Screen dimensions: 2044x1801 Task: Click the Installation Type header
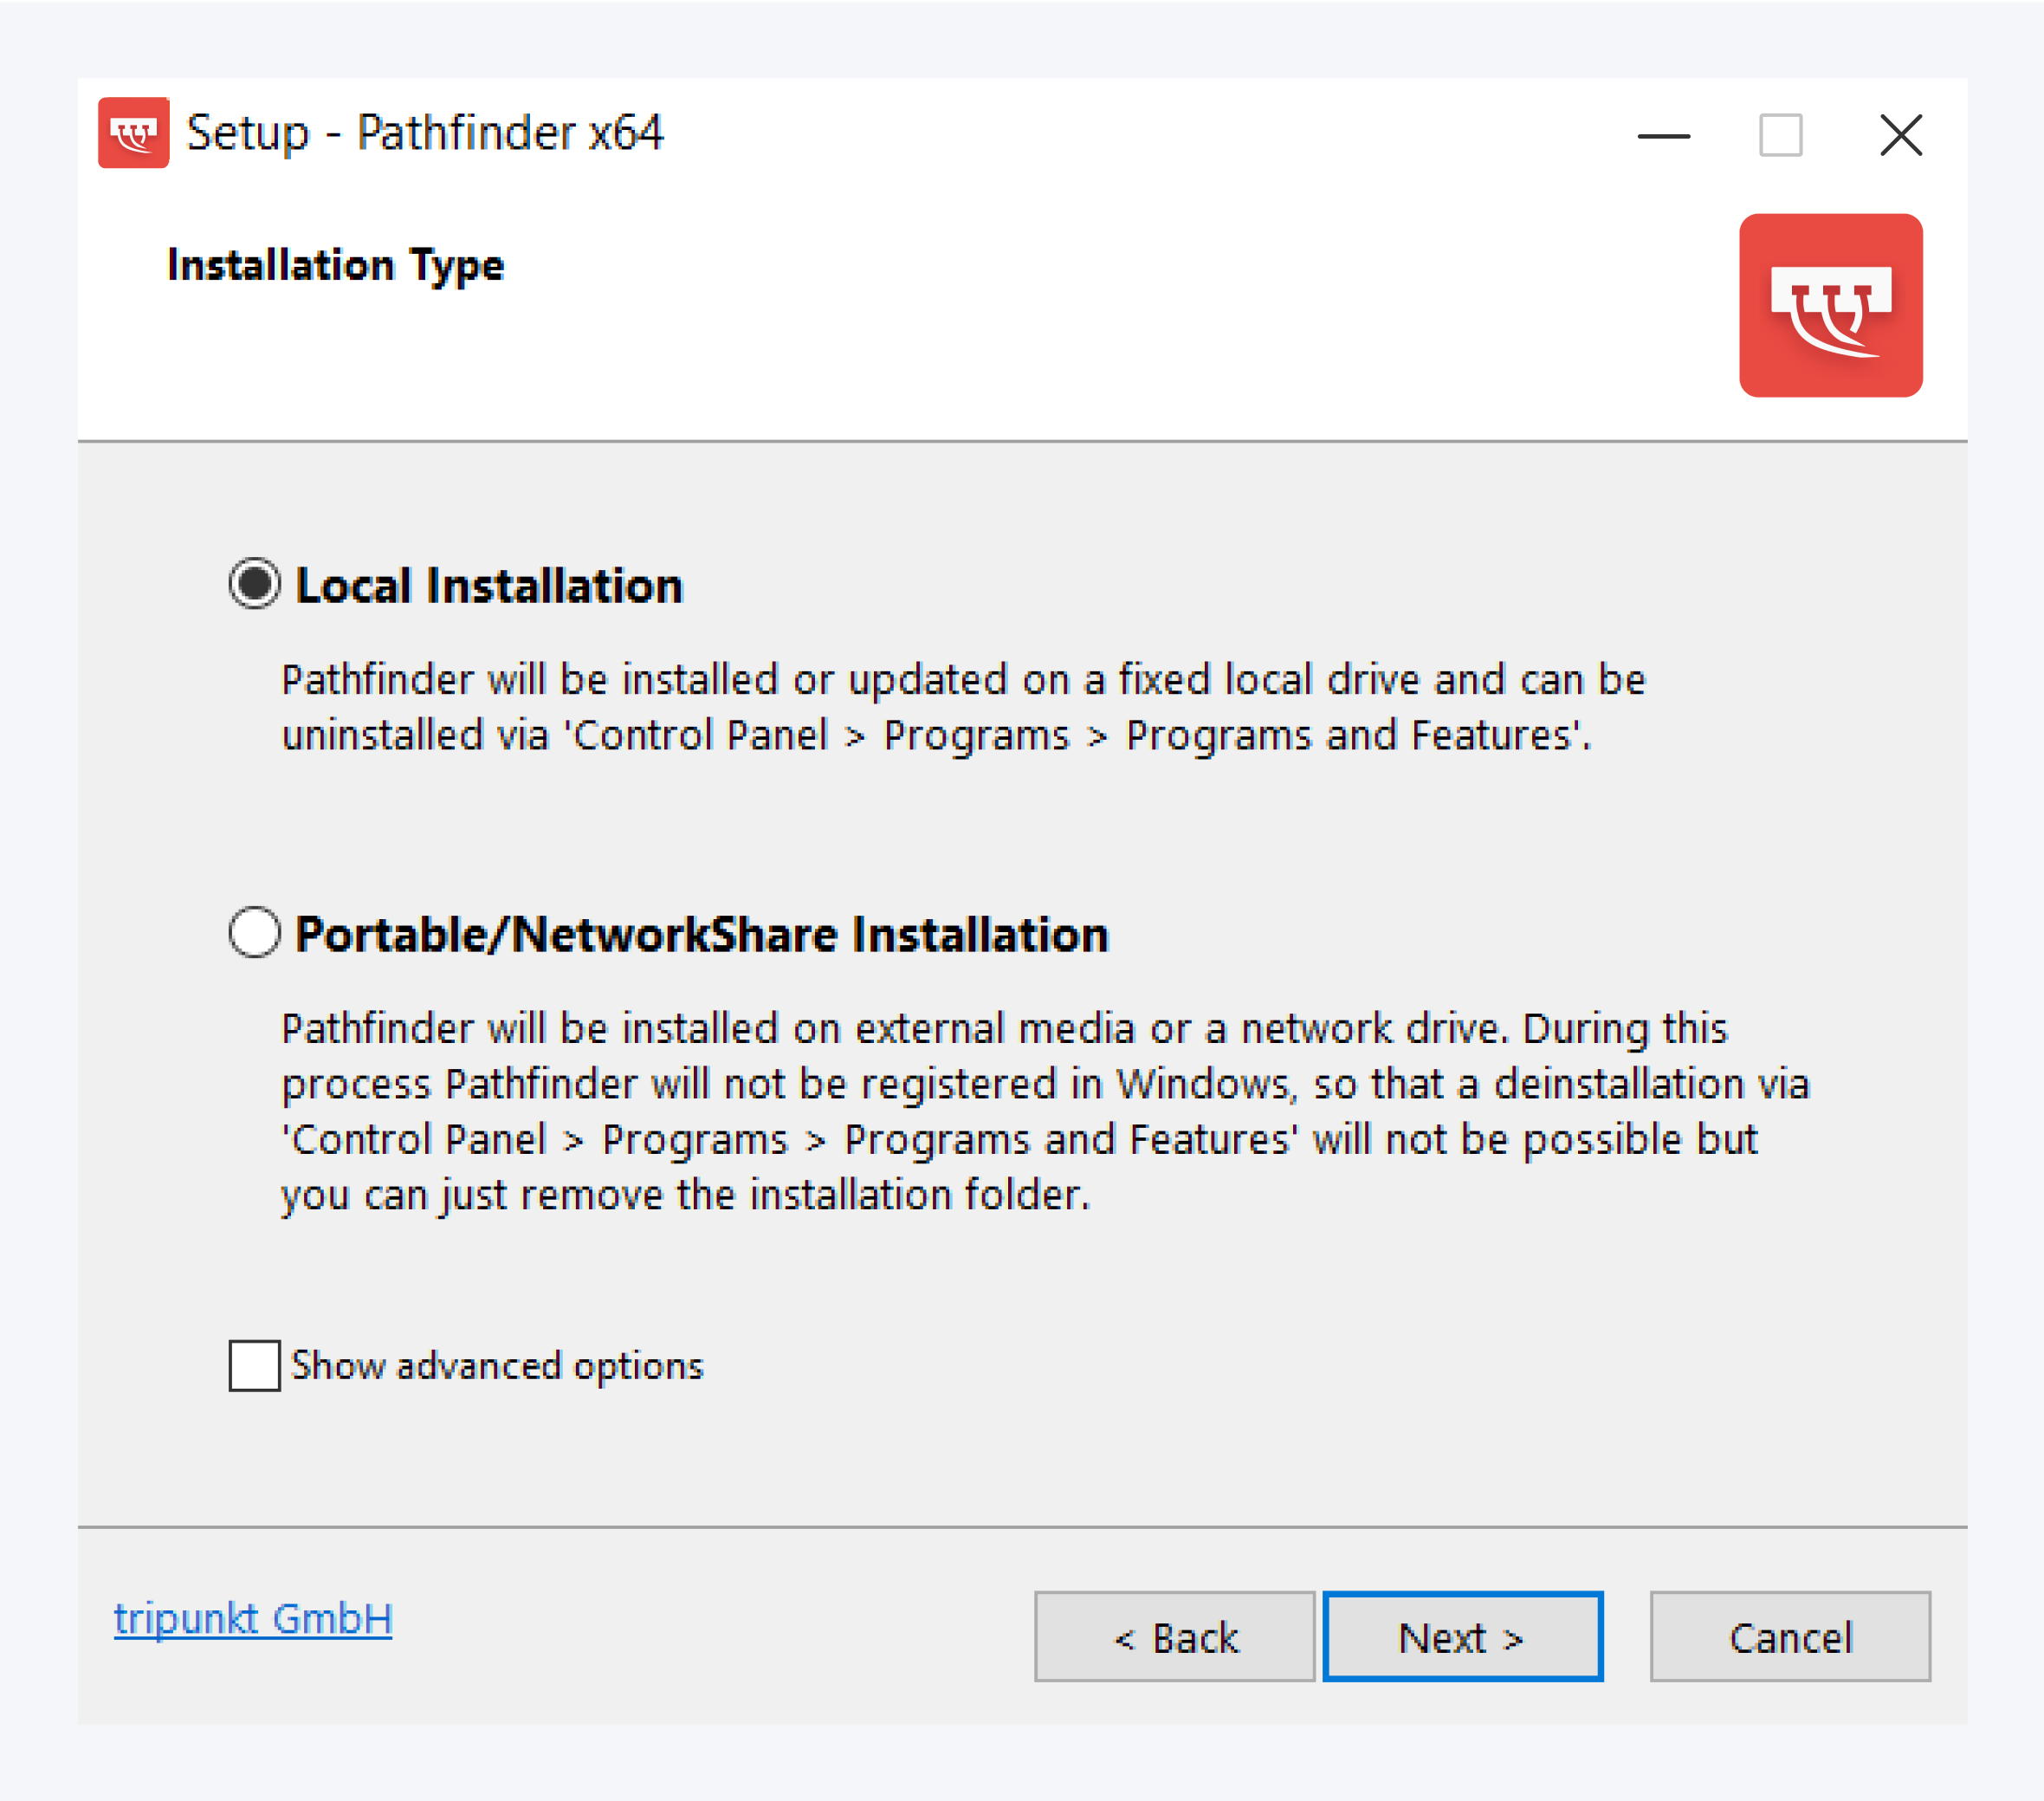click(336, 265)
